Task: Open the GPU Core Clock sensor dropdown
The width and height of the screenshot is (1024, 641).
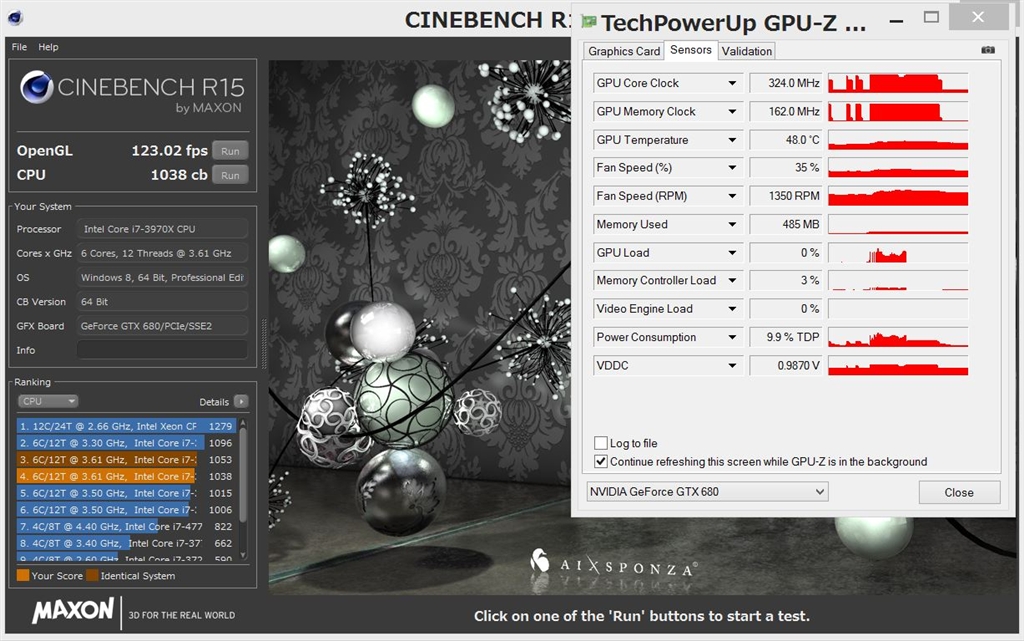Action: click(x=732, y=84)
